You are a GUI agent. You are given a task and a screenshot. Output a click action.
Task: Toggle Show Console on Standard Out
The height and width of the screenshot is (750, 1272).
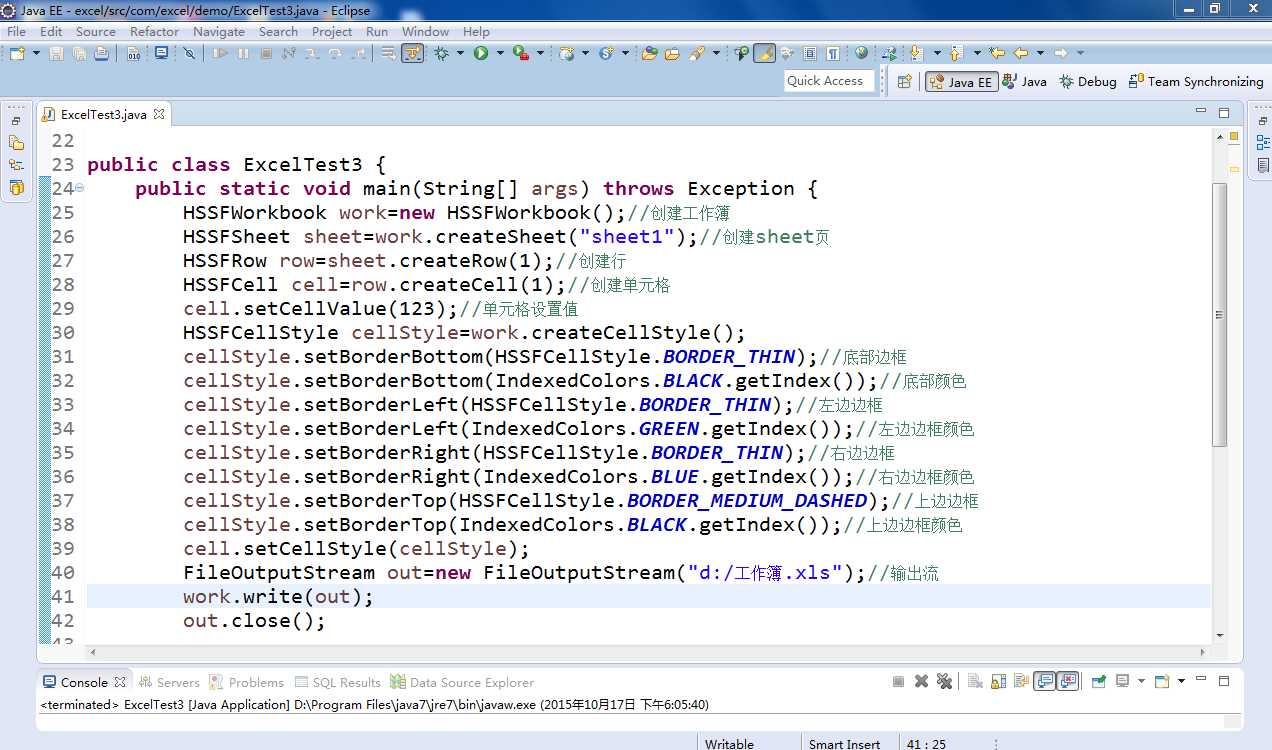coord(1044,682)
